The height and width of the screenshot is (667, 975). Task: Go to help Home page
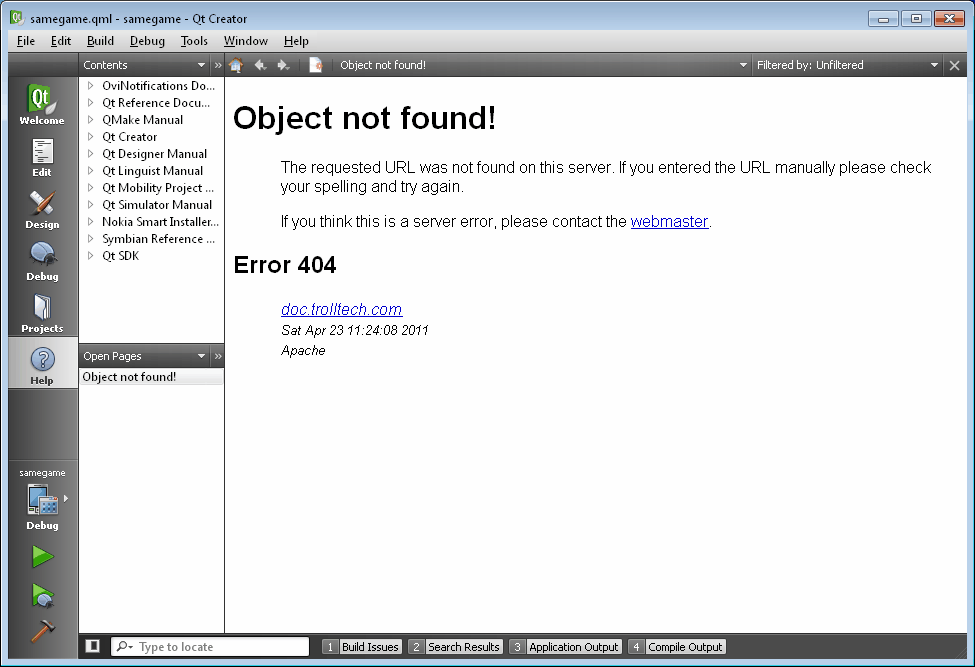coord(236,65)
